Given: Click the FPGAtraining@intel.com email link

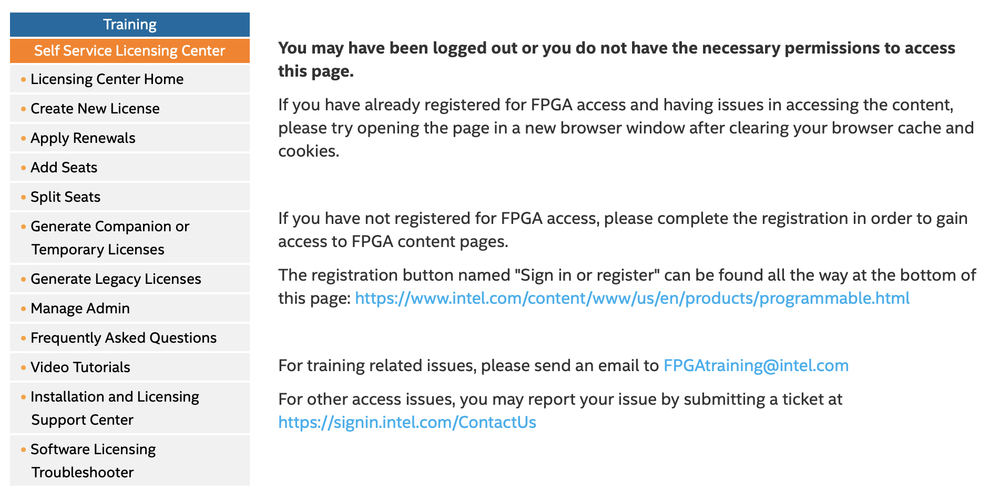Looking at the screenshot, I should (756, 366).
